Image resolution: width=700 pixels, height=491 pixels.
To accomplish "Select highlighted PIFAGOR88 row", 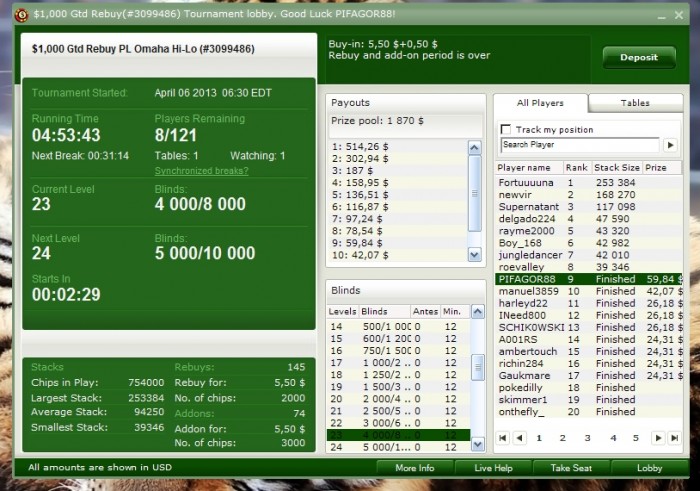I will (588, 279).
